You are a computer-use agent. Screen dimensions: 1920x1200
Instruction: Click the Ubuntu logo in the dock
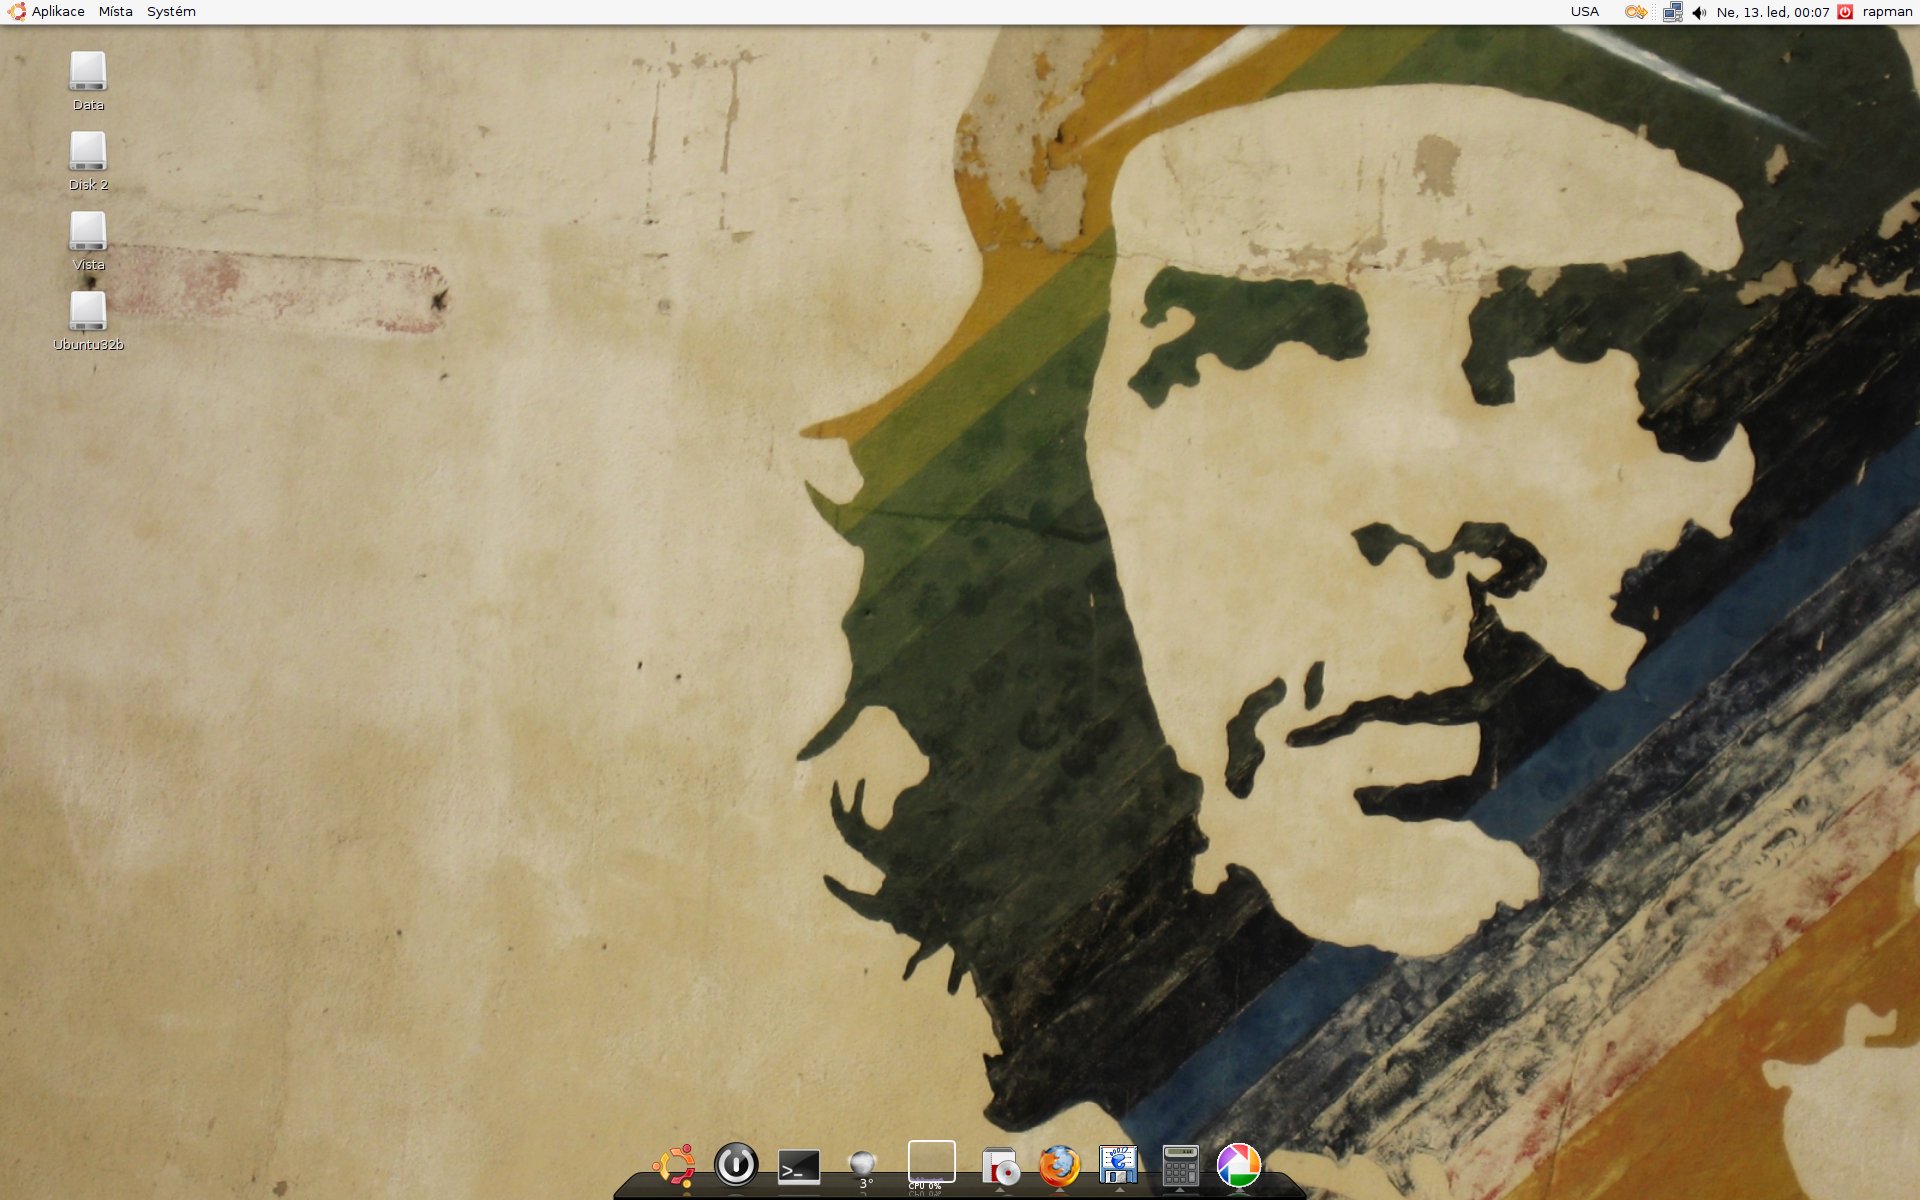pyautogui.click(x=675, y=1166)
